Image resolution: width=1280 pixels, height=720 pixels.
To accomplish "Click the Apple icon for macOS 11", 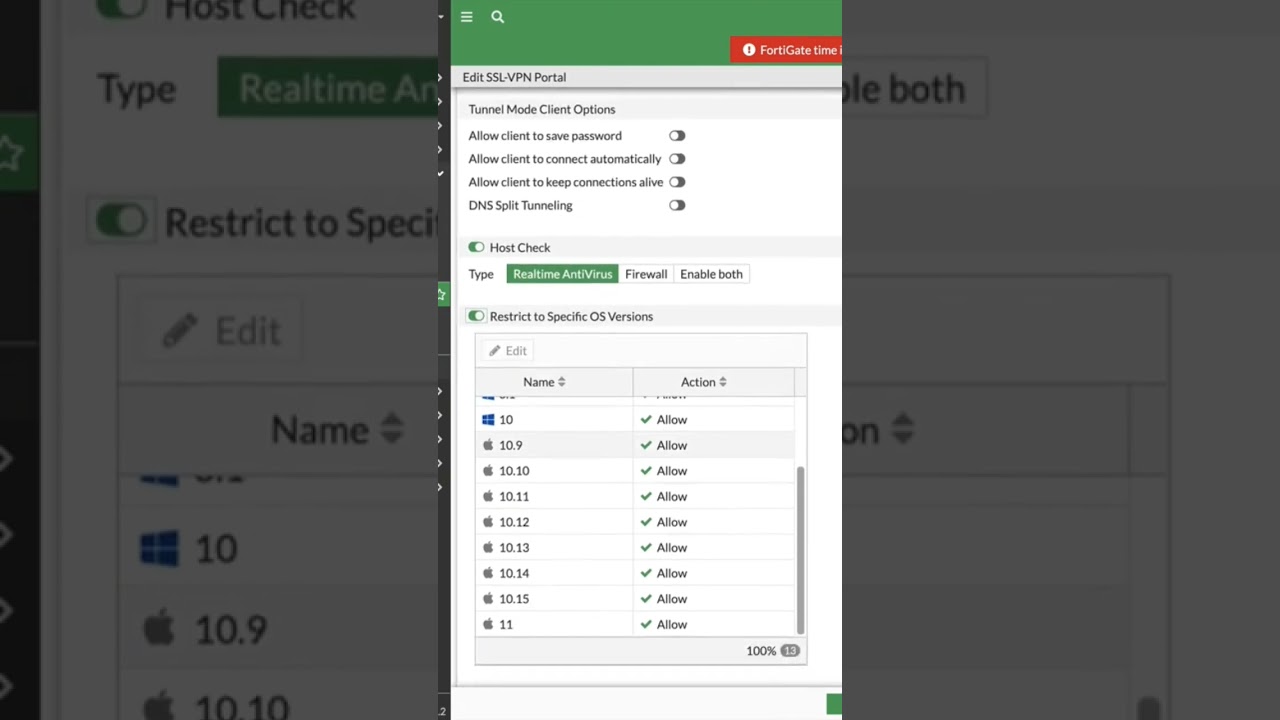I will [x=488, y=624].
